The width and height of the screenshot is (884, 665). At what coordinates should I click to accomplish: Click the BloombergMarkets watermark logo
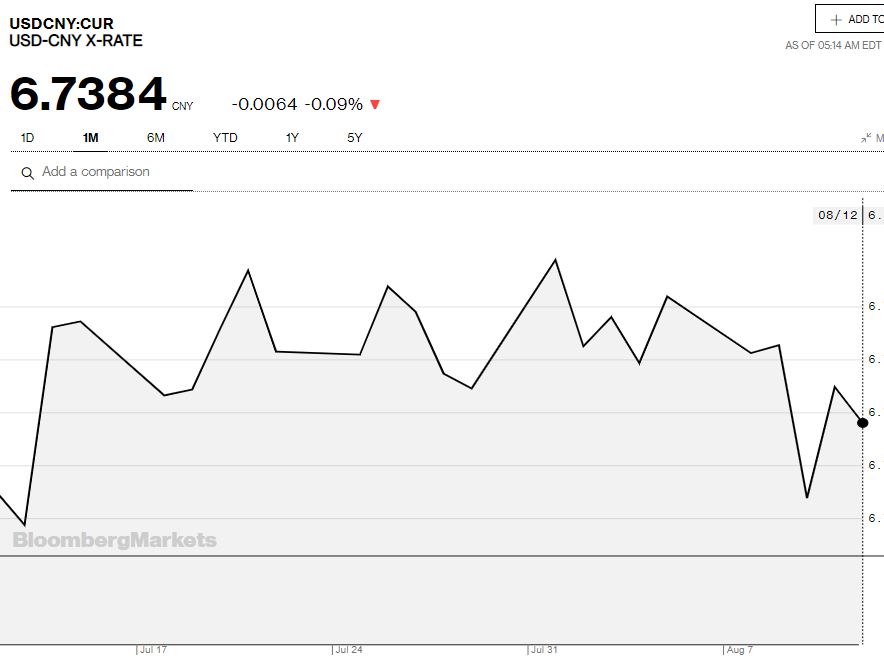tap(114, 540)
